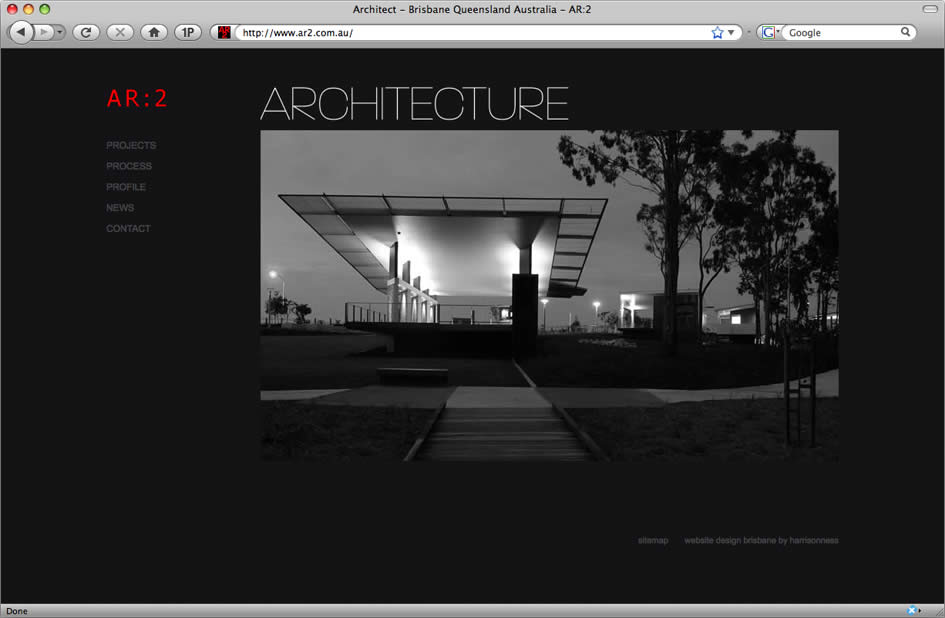Open the NEWS navigation link

[x=120, y=207]
